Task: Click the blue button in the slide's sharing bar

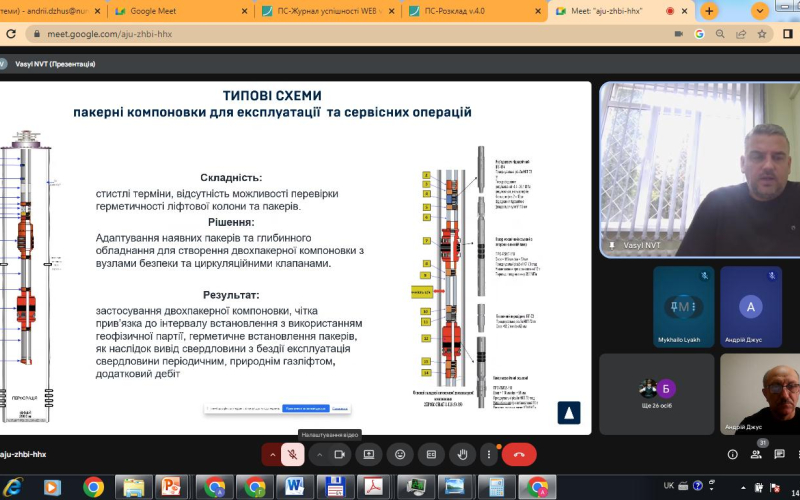Action: point(305,408)
